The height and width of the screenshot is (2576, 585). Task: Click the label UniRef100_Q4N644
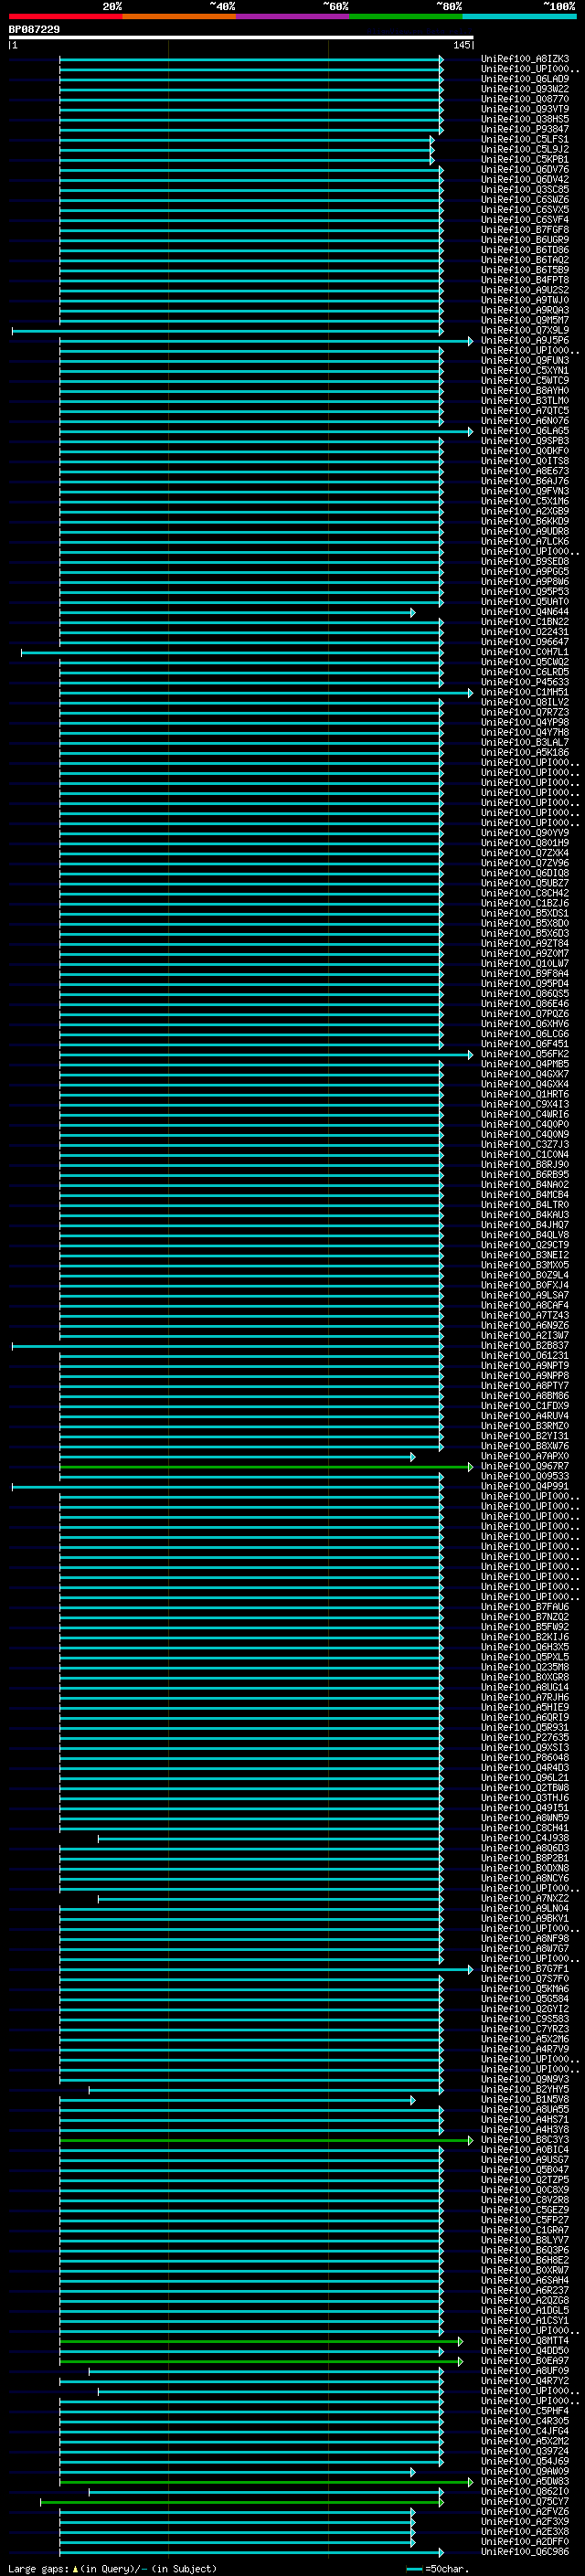(525, 612)
